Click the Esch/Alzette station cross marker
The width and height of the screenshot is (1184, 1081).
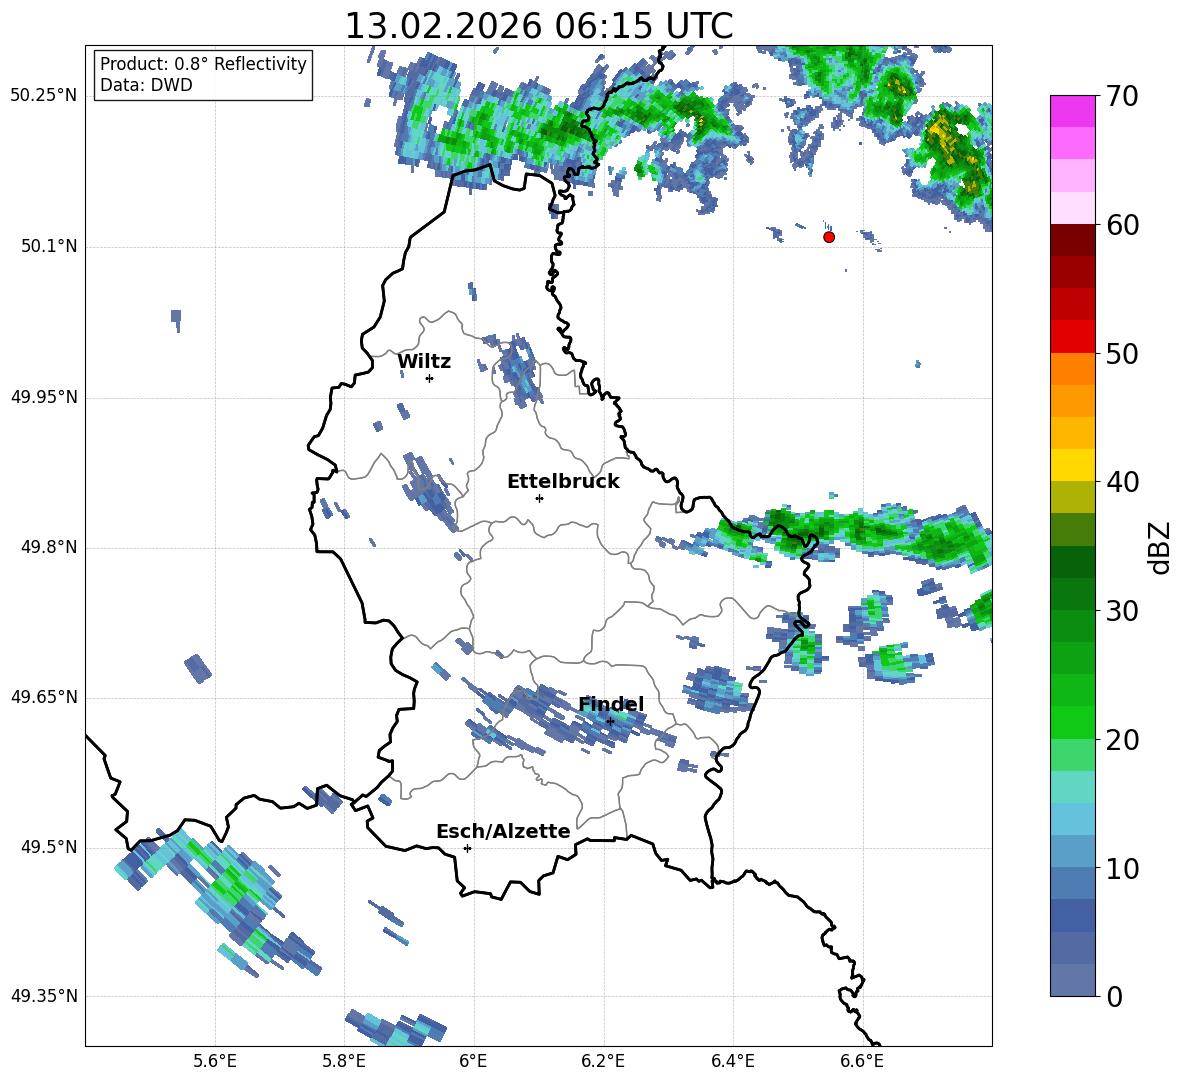[467, 848]
